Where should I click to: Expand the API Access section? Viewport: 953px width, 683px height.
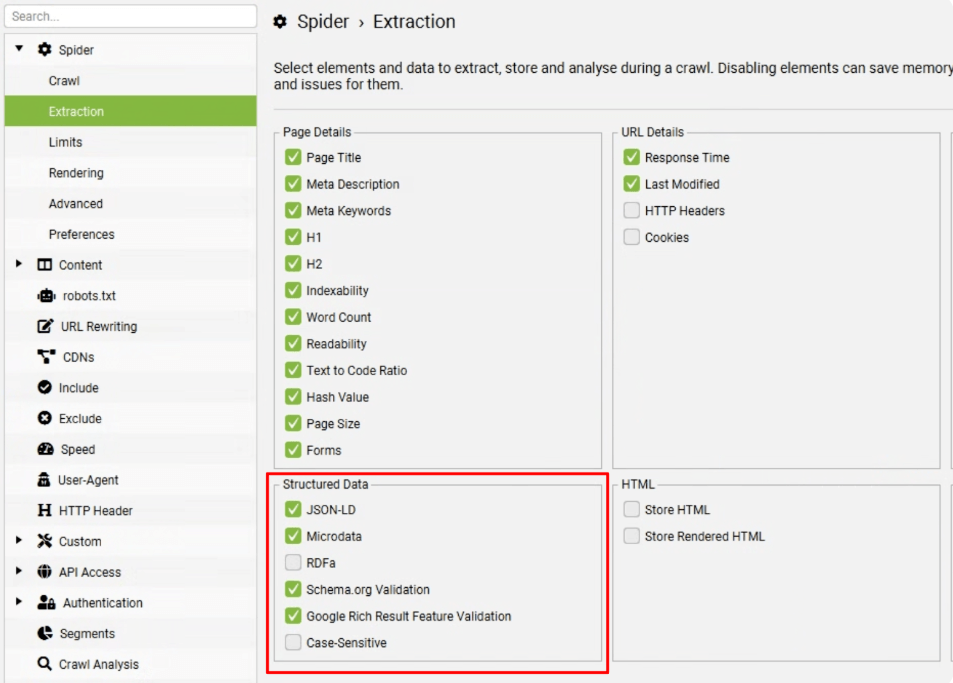pos(19,571)
